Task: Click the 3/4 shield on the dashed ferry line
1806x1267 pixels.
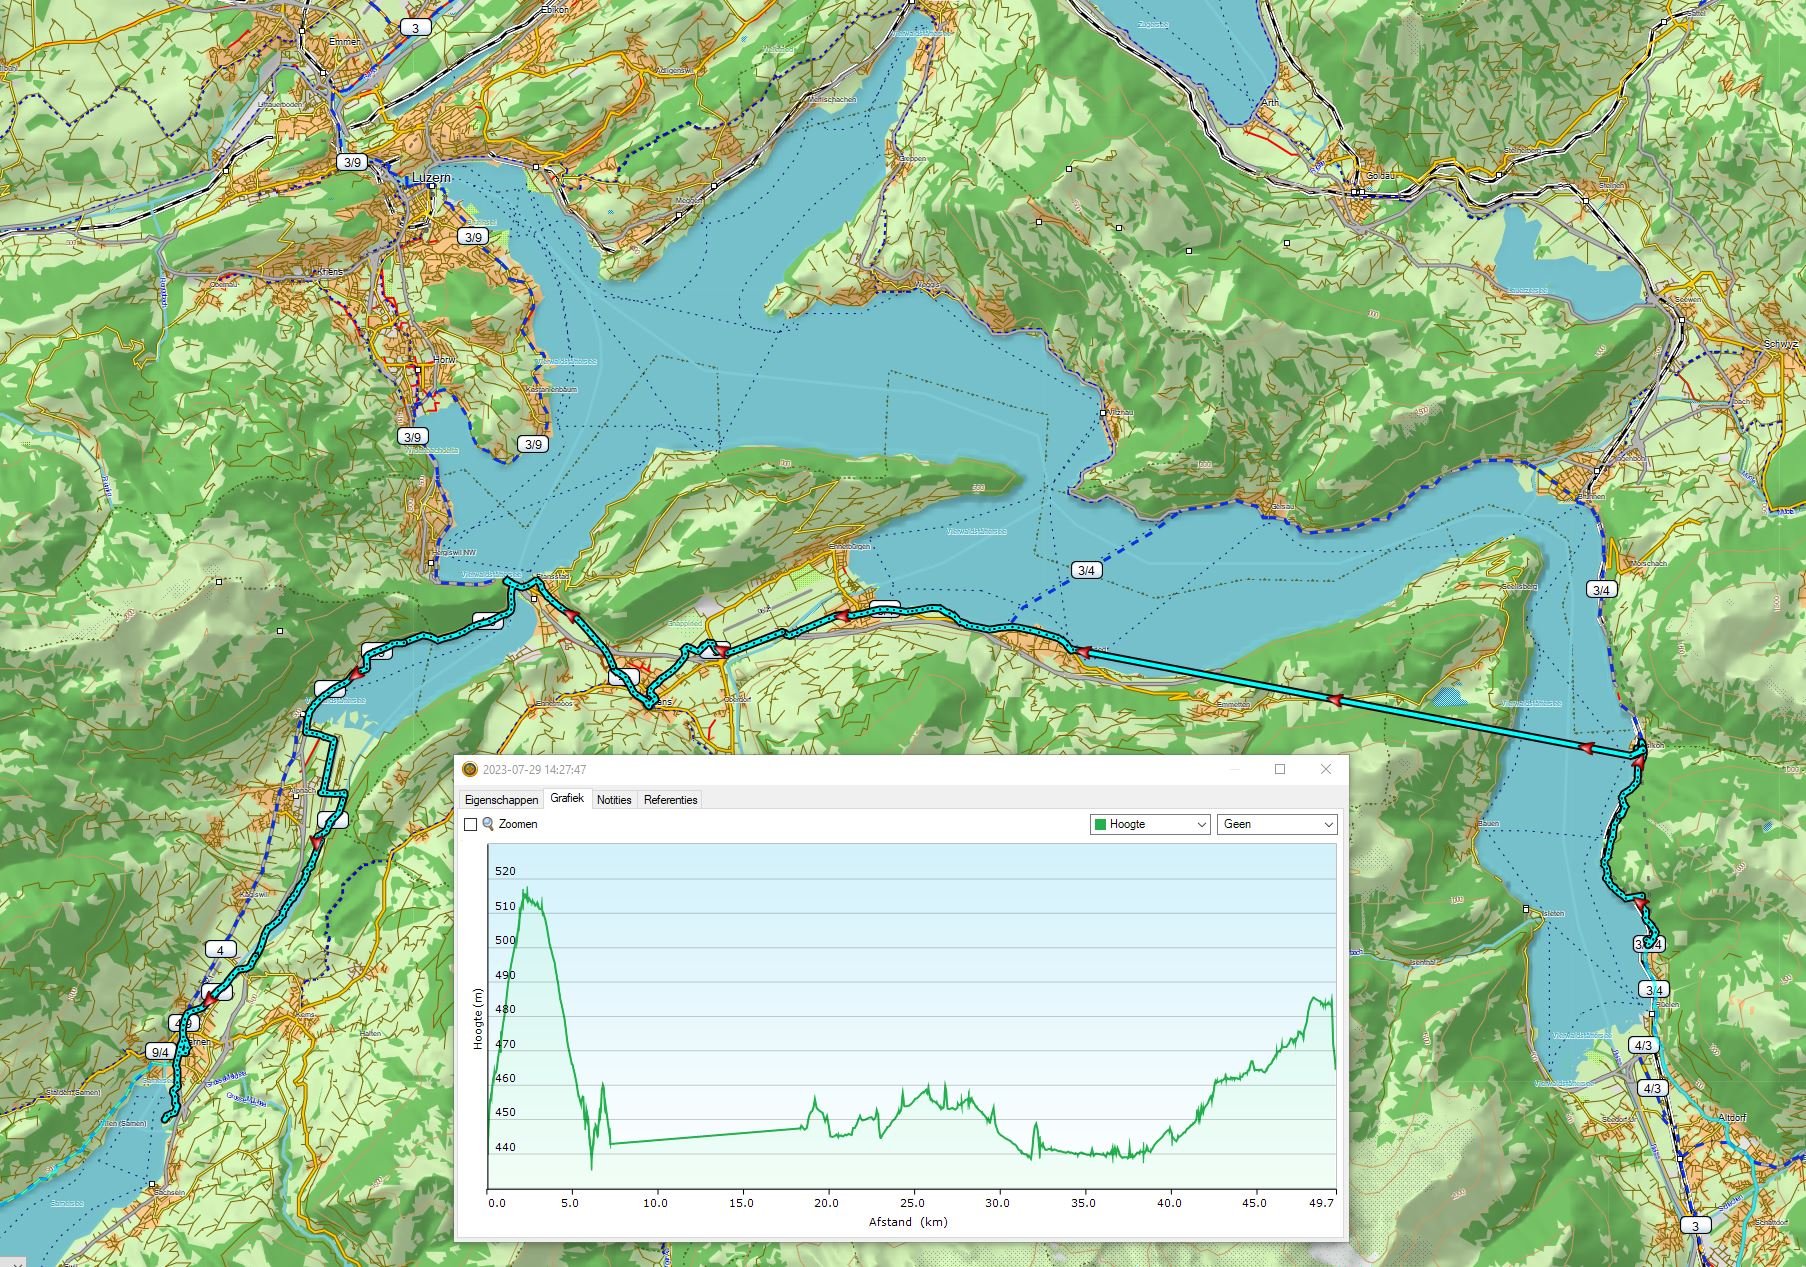Action: 1085,570
